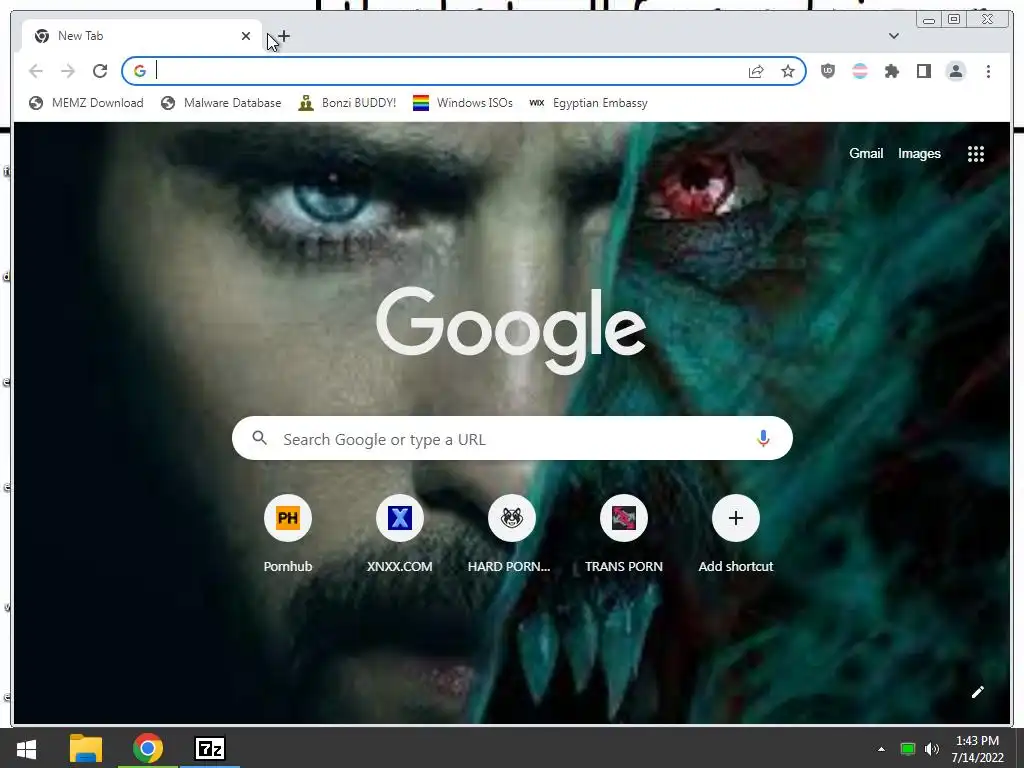The height and width of the screenshot is (768, 1024).
Task: Open the Gmail link
Action: 866,153
